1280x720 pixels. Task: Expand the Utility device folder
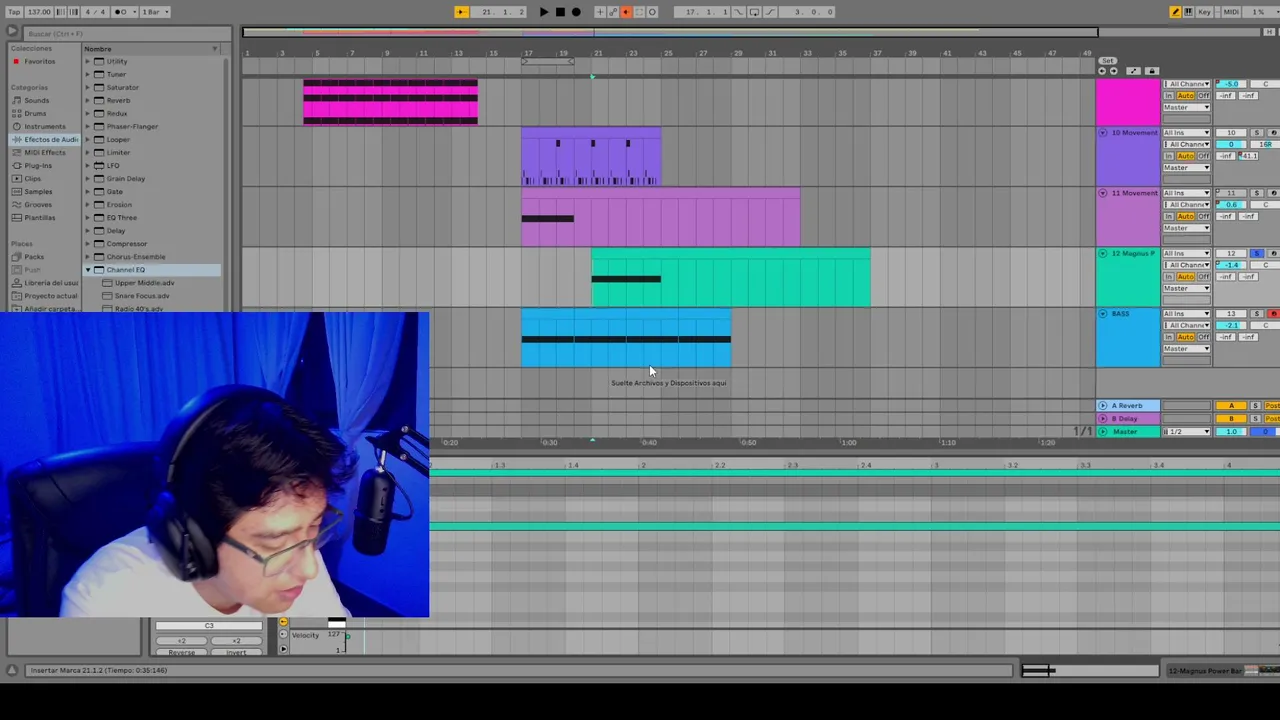pyautogui.click(x=87, y=62)
